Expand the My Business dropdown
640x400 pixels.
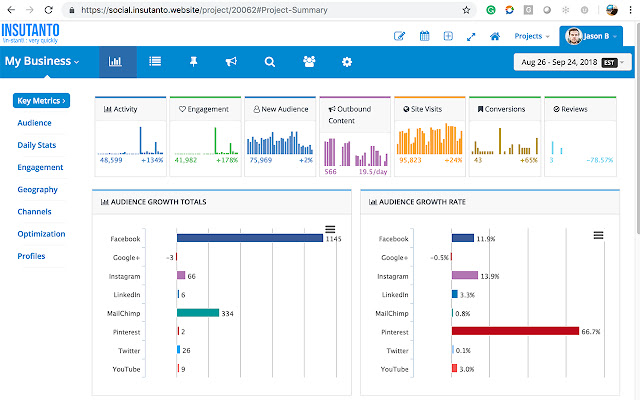point(42,61)
